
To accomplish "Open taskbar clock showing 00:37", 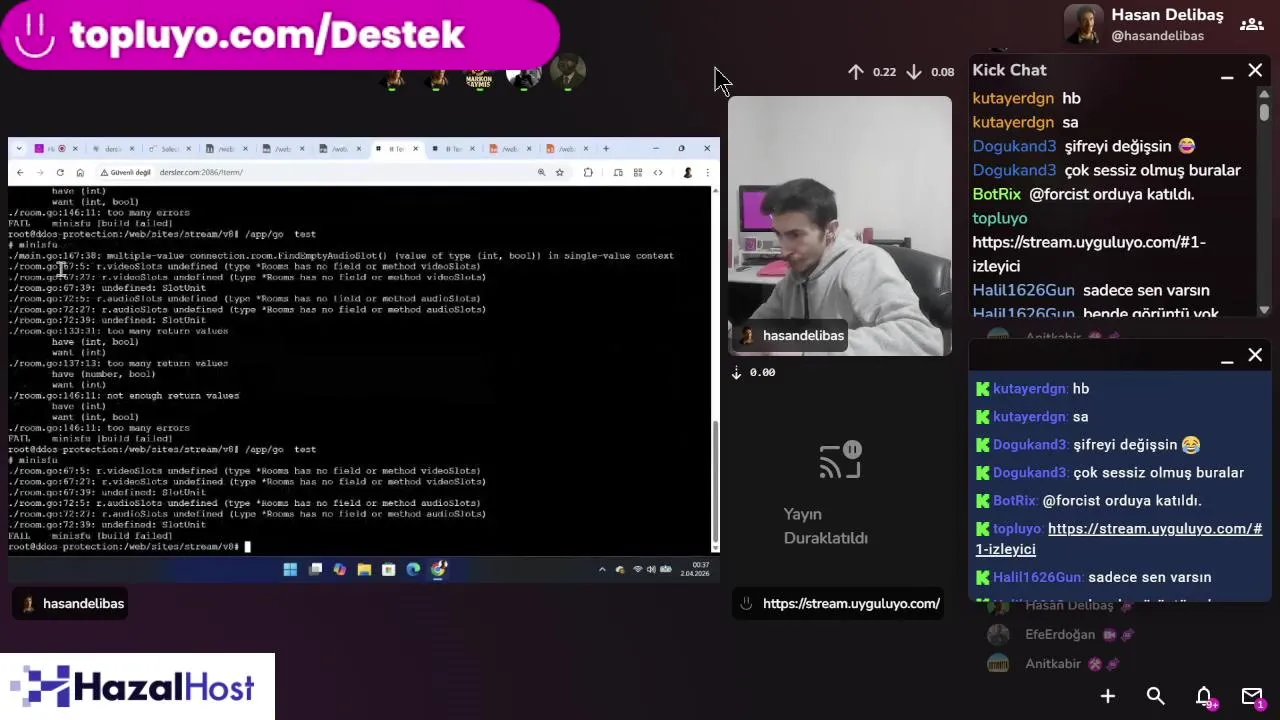I will 695,569.
